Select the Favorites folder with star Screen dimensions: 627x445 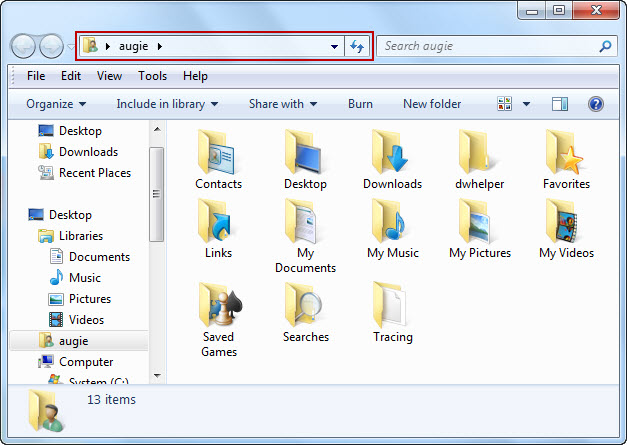tap(566, 153)
